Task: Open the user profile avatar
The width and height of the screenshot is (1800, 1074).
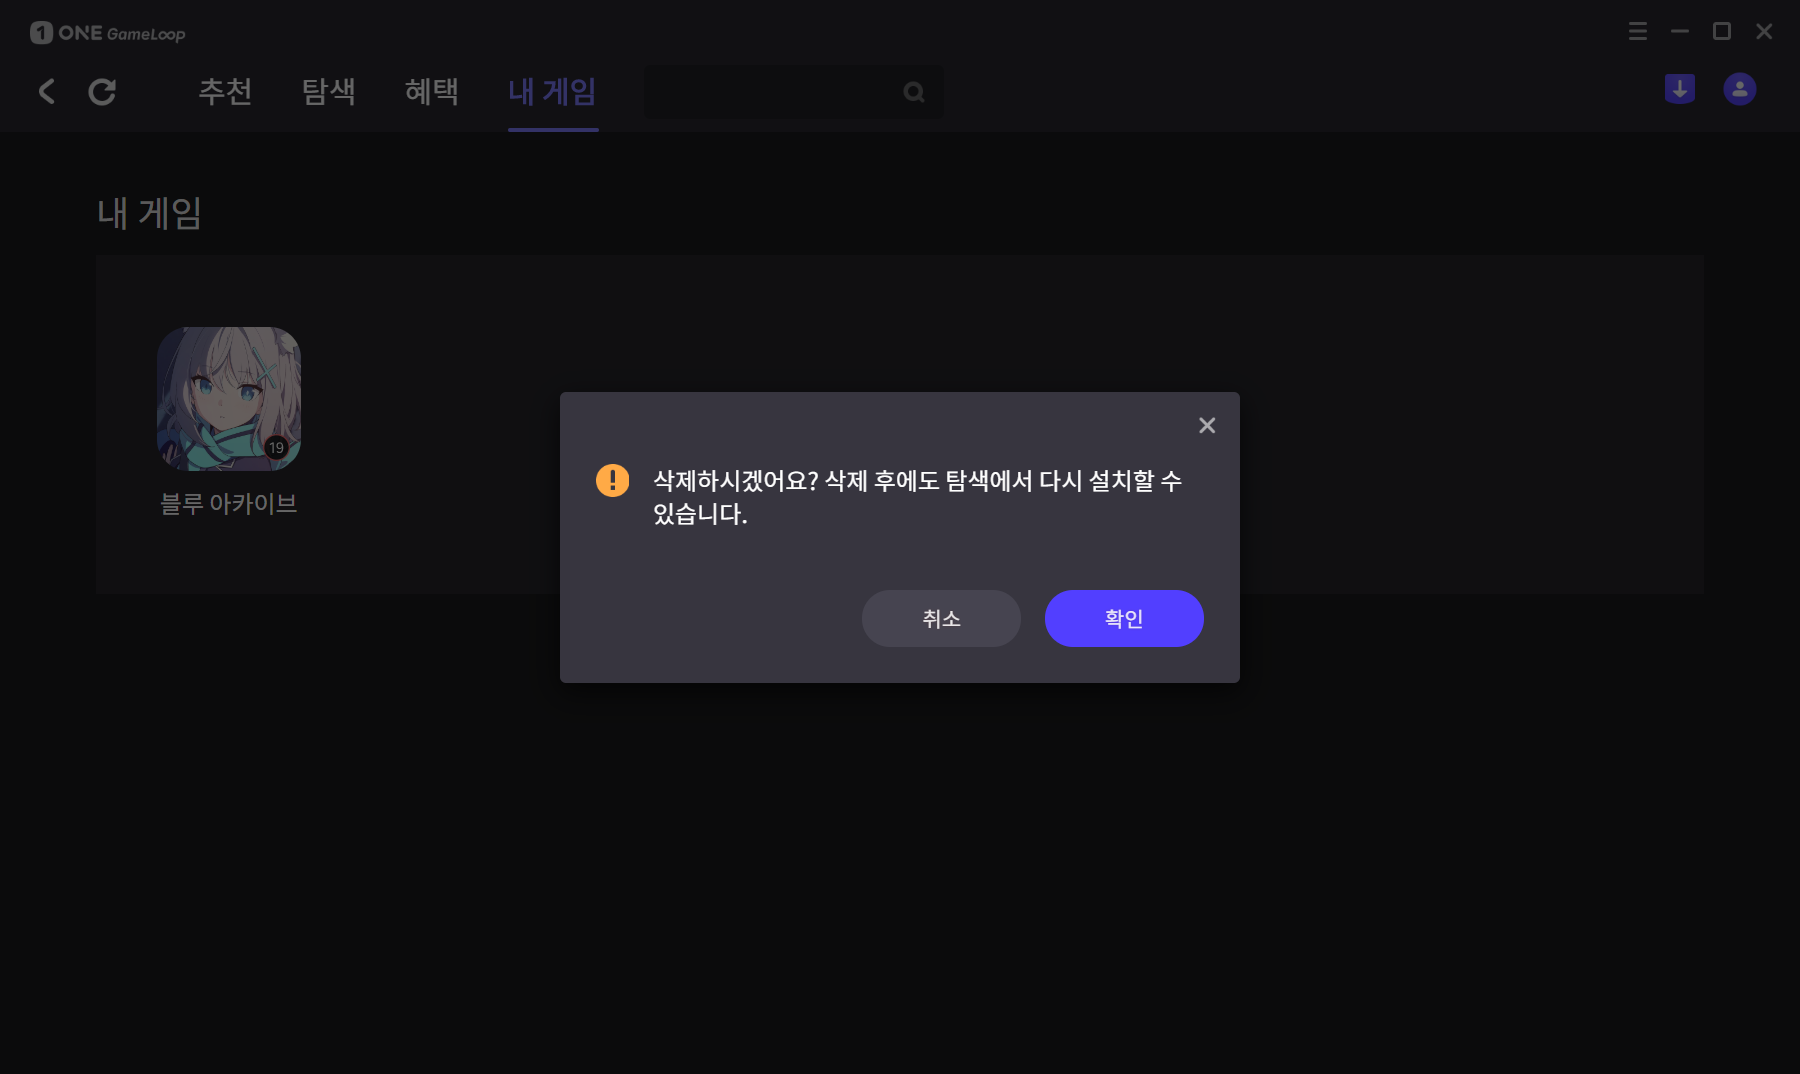Action: coord(1740,89)
